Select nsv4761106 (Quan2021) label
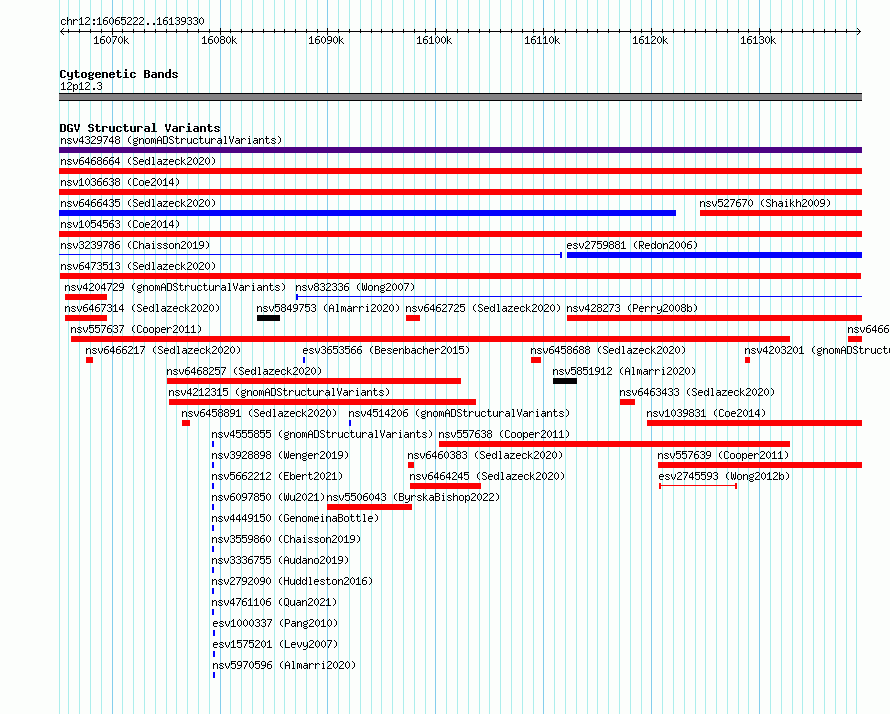This screenshot has width=890, height=714. pos(274,602)
